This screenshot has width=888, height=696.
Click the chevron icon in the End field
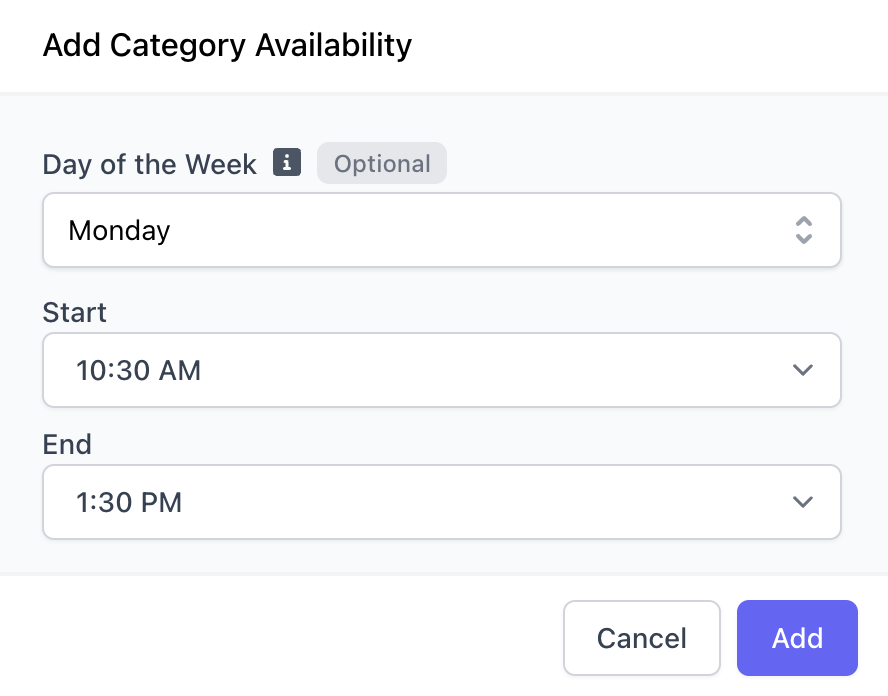(x=802, y=502)
